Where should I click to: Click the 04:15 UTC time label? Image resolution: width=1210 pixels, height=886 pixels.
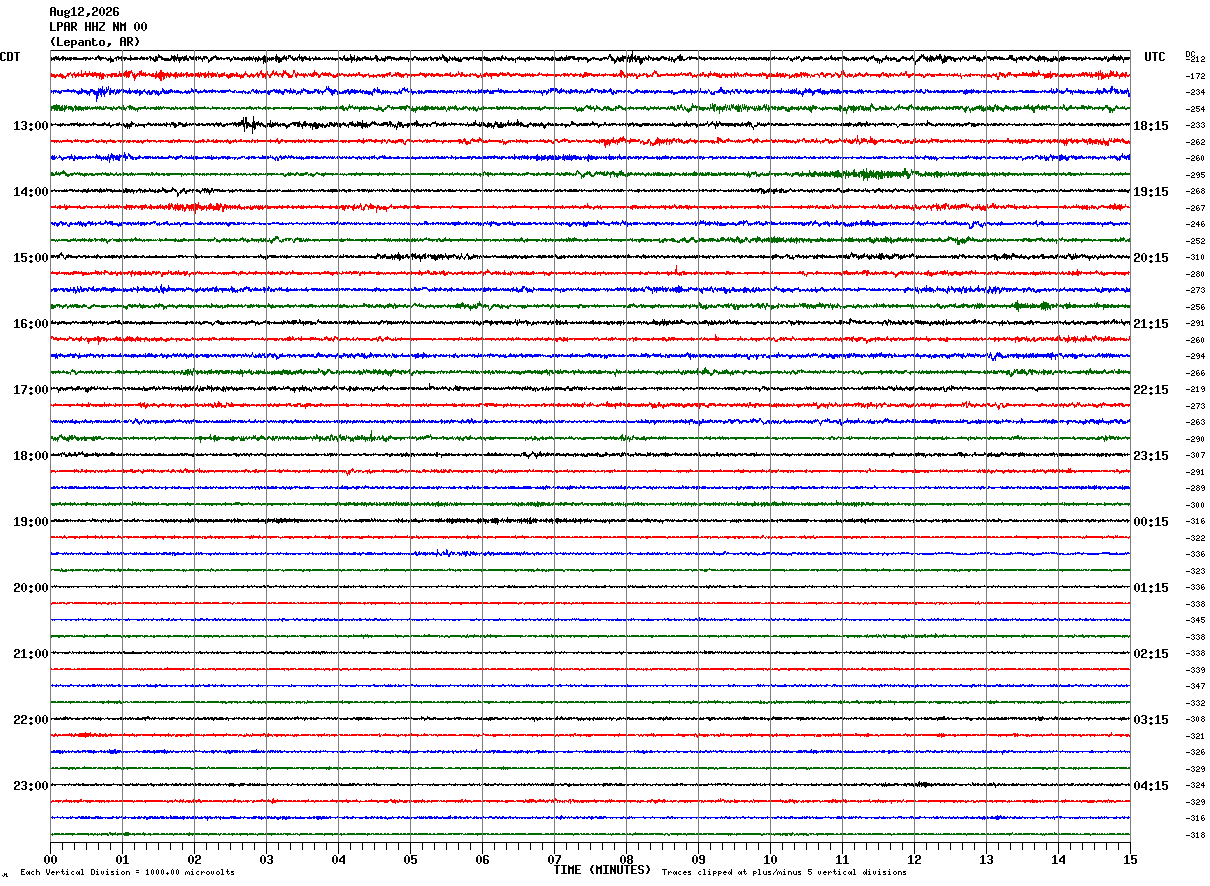[x=1150, y=785]
